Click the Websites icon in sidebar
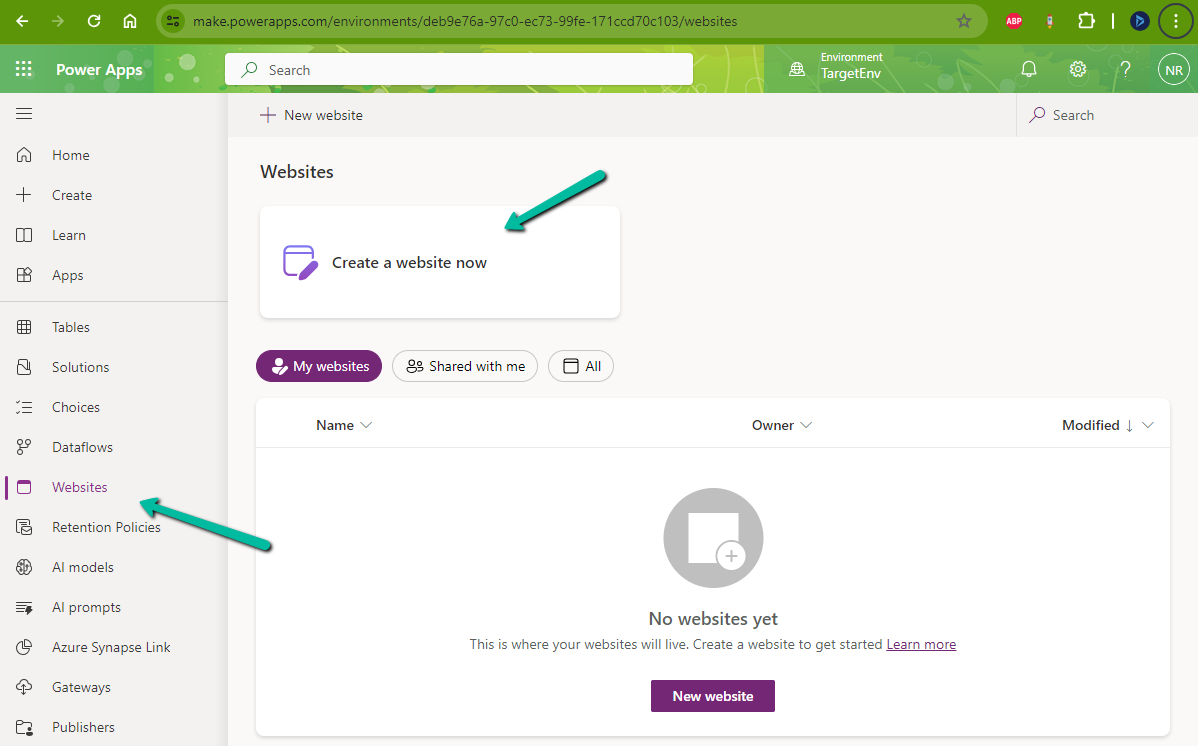This screenshot has height=746, width=1198. 24,487
